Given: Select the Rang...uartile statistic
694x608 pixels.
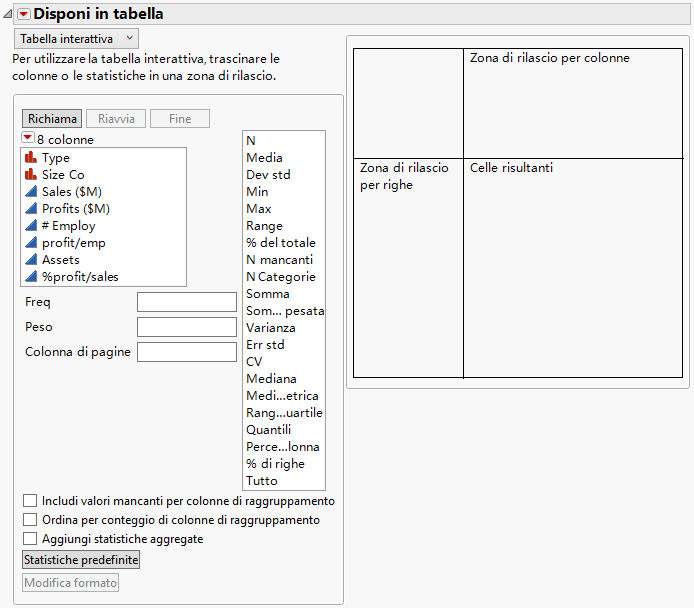Looking at the screenshot, I should coord(284,412).
